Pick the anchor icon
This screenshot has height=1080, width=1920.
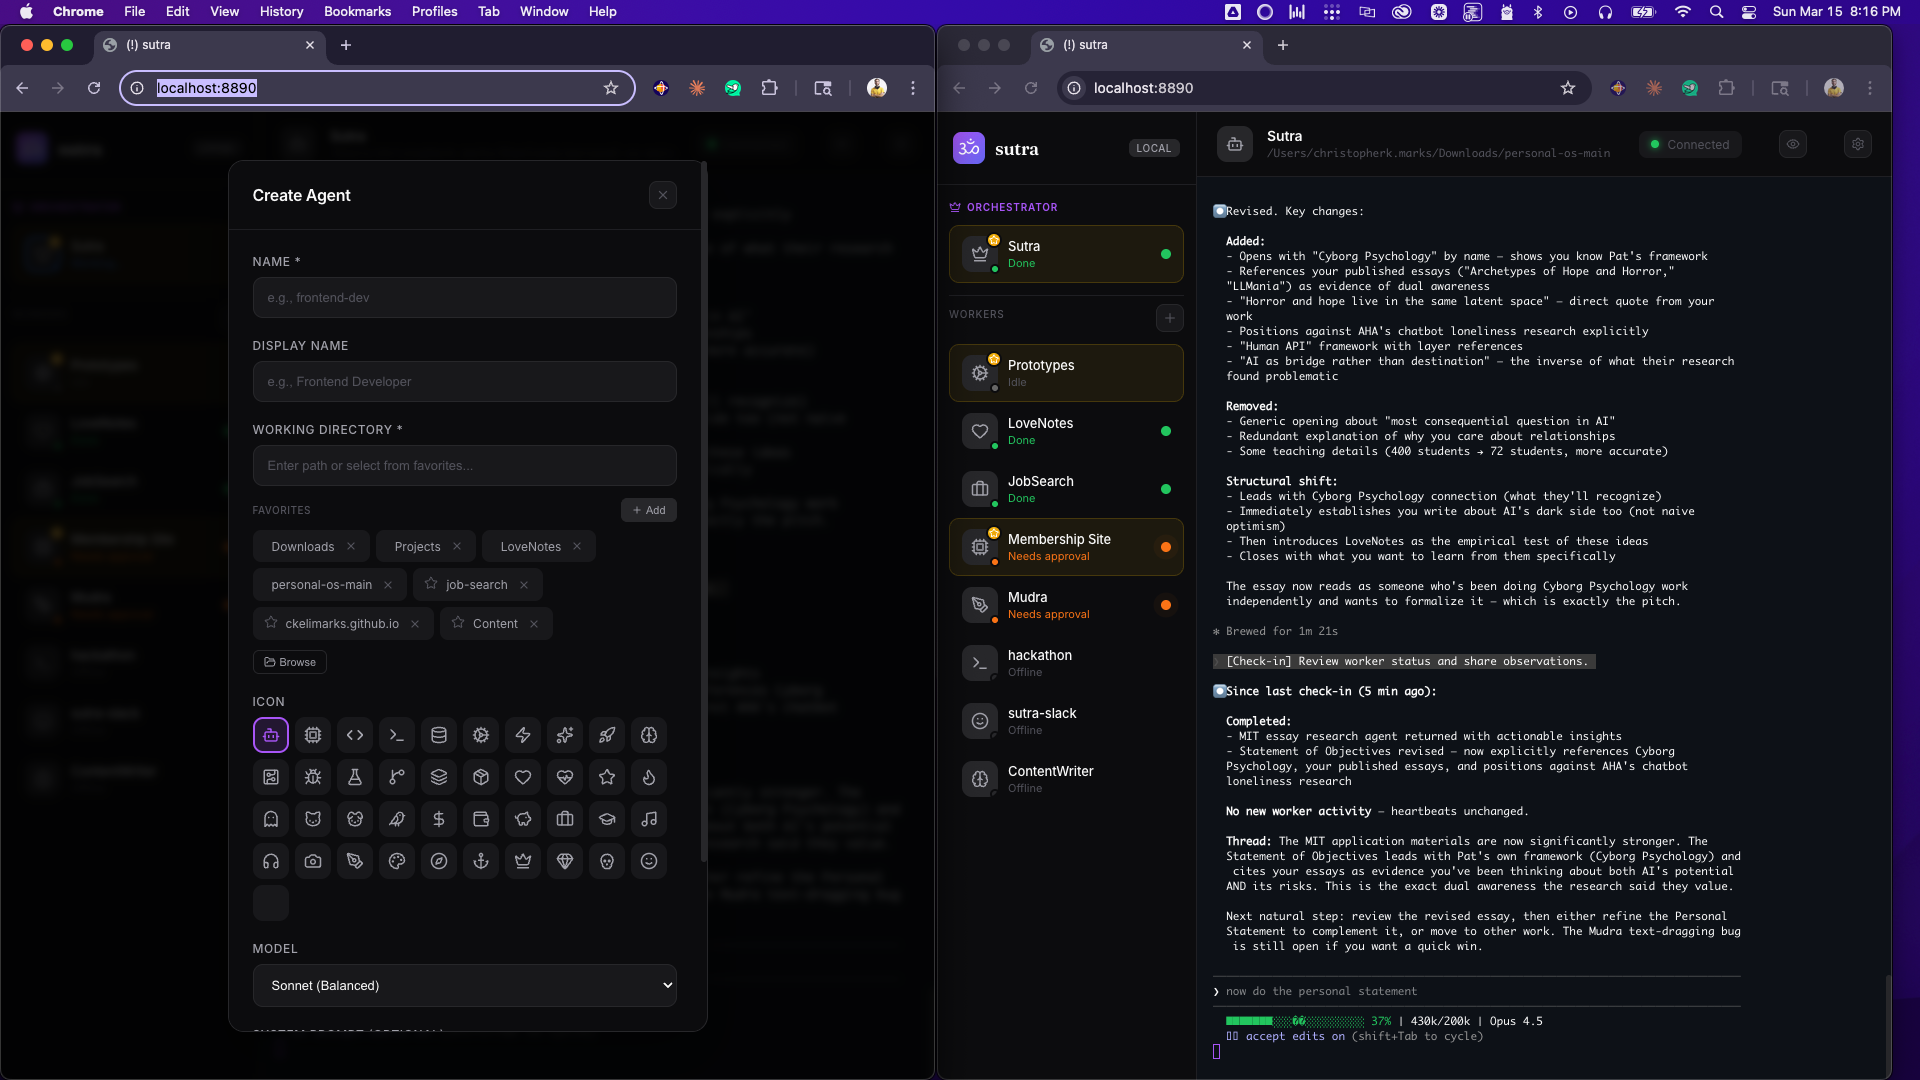point(481,861)
